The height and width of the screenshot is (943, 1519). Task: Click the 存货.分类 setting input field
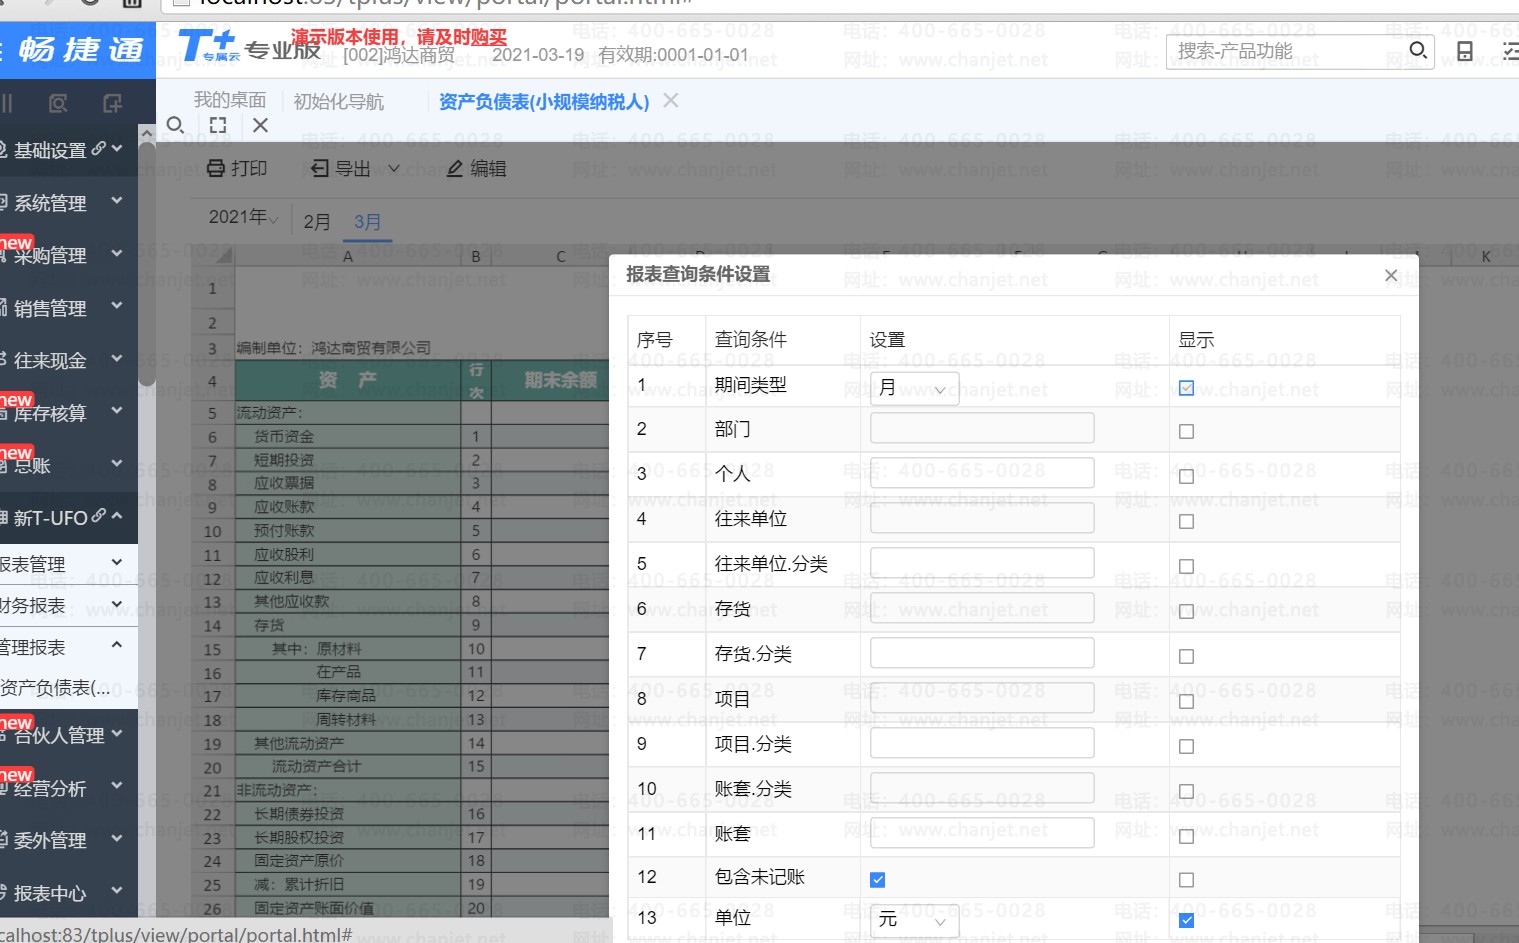click(982, 653)
